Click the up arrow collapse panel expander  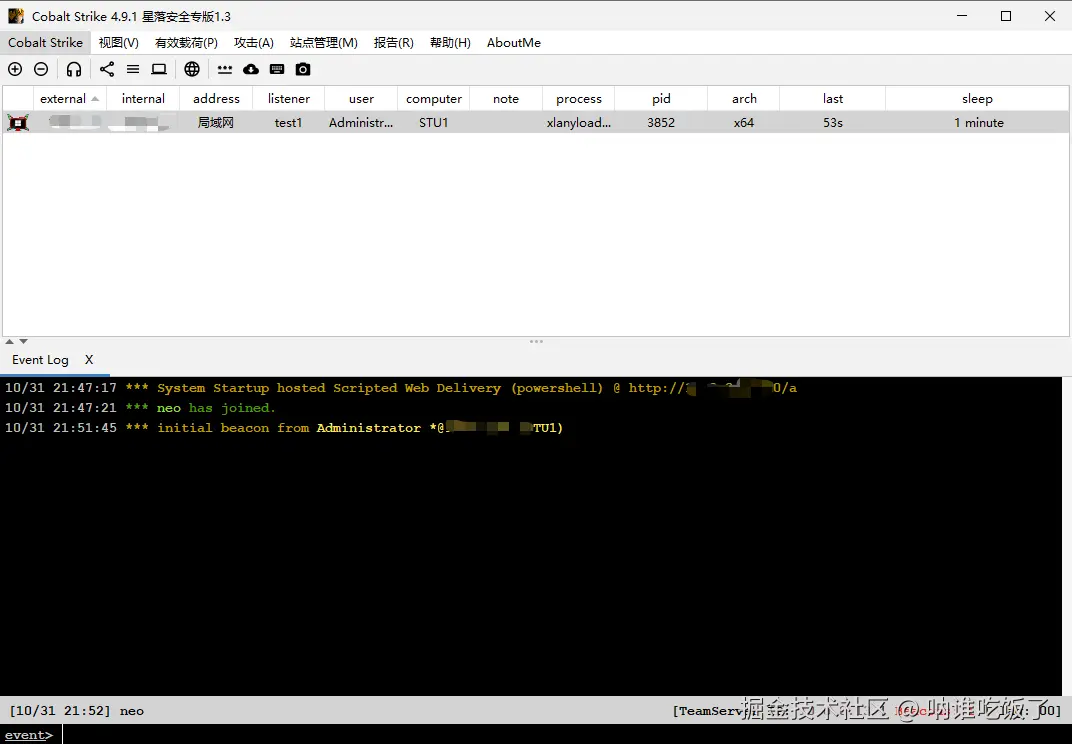[x=10, y=341]
